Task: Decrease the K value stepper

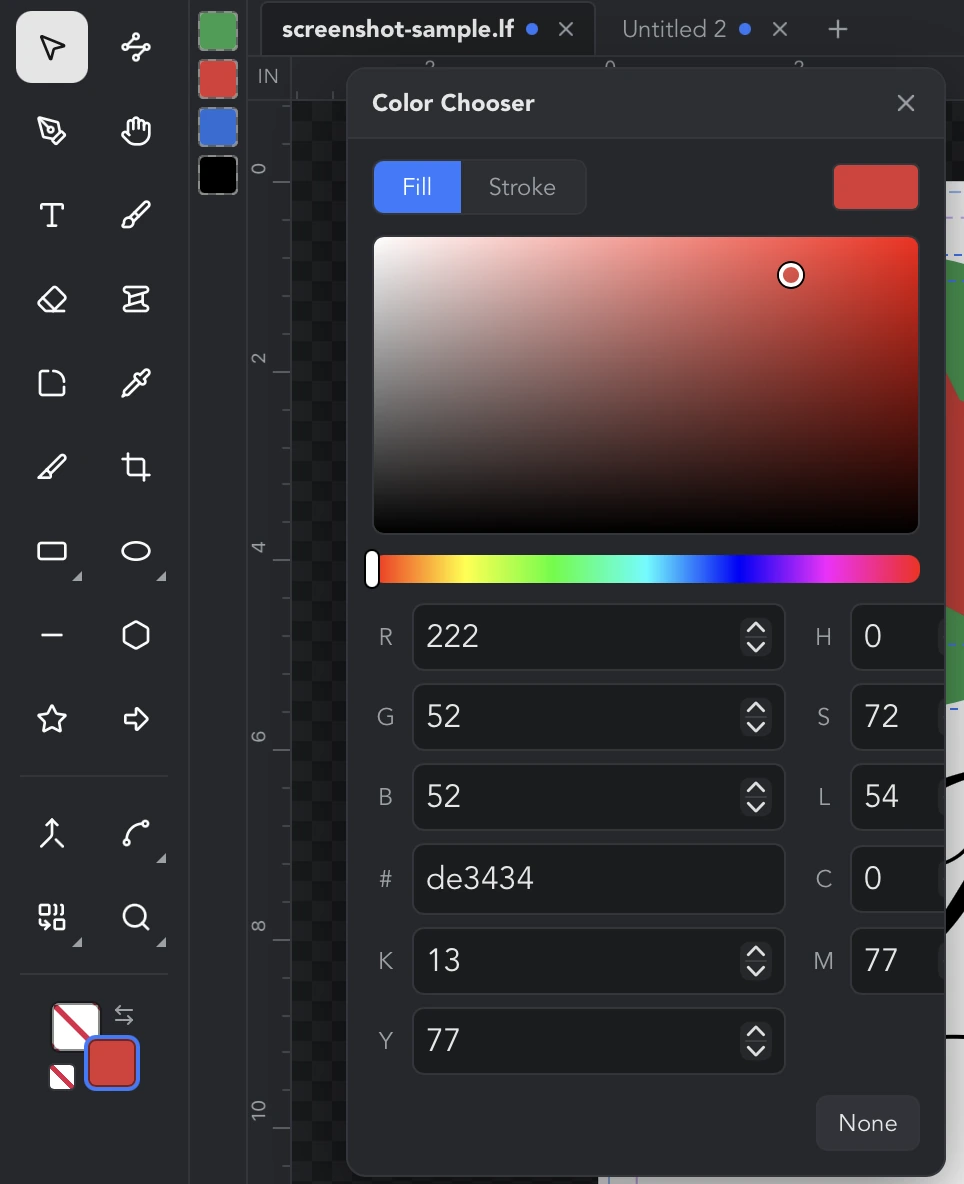Action: tap(756, 970)
